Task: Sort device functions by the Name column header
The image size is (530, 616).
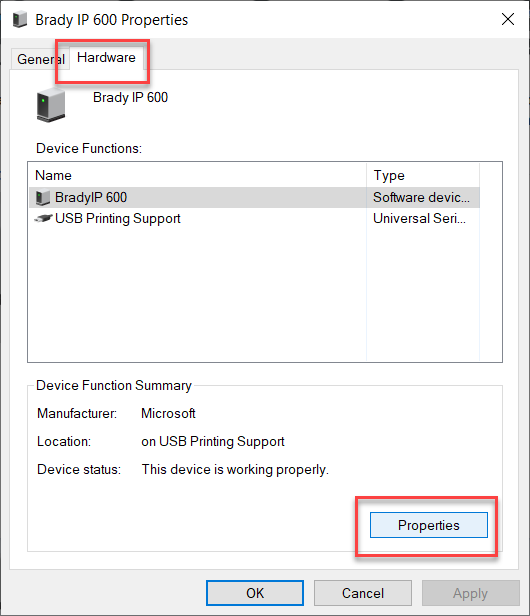Action: [198, 175]
